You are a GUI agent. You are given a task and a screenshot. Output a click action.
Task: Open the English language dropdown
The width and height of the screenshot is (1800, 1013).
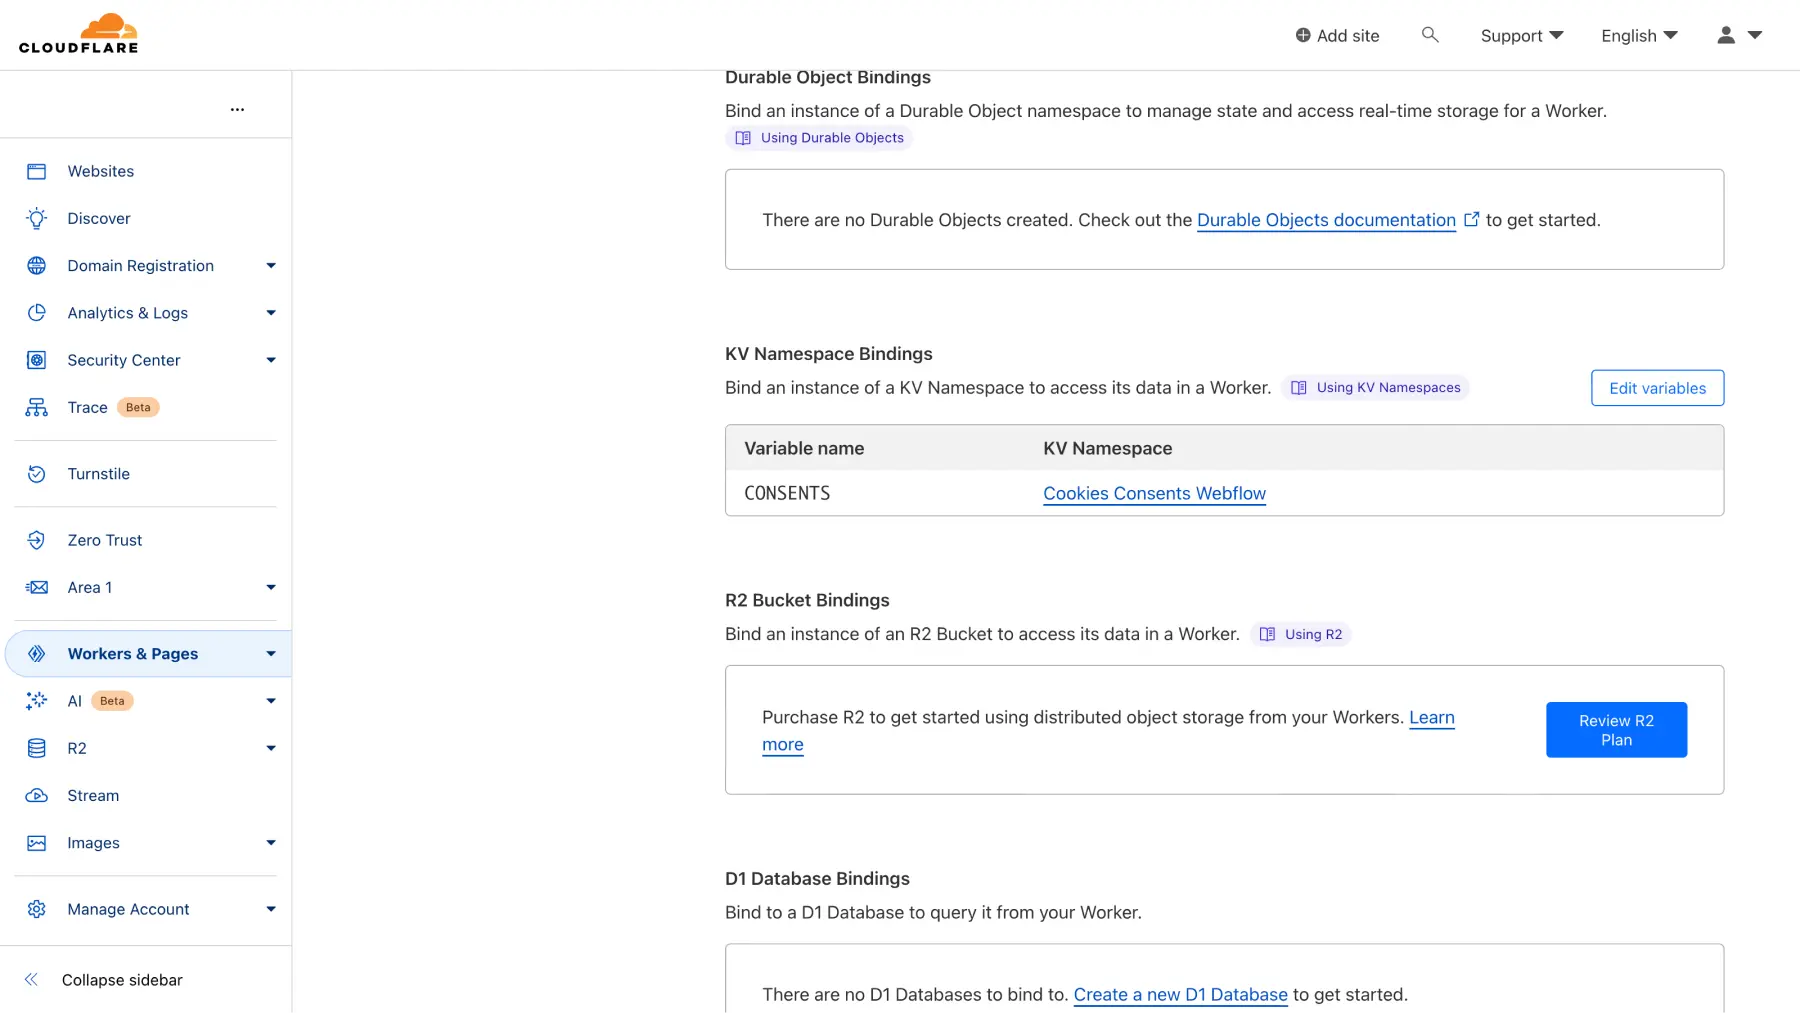pyautogui.click(x=1640, y=36)
